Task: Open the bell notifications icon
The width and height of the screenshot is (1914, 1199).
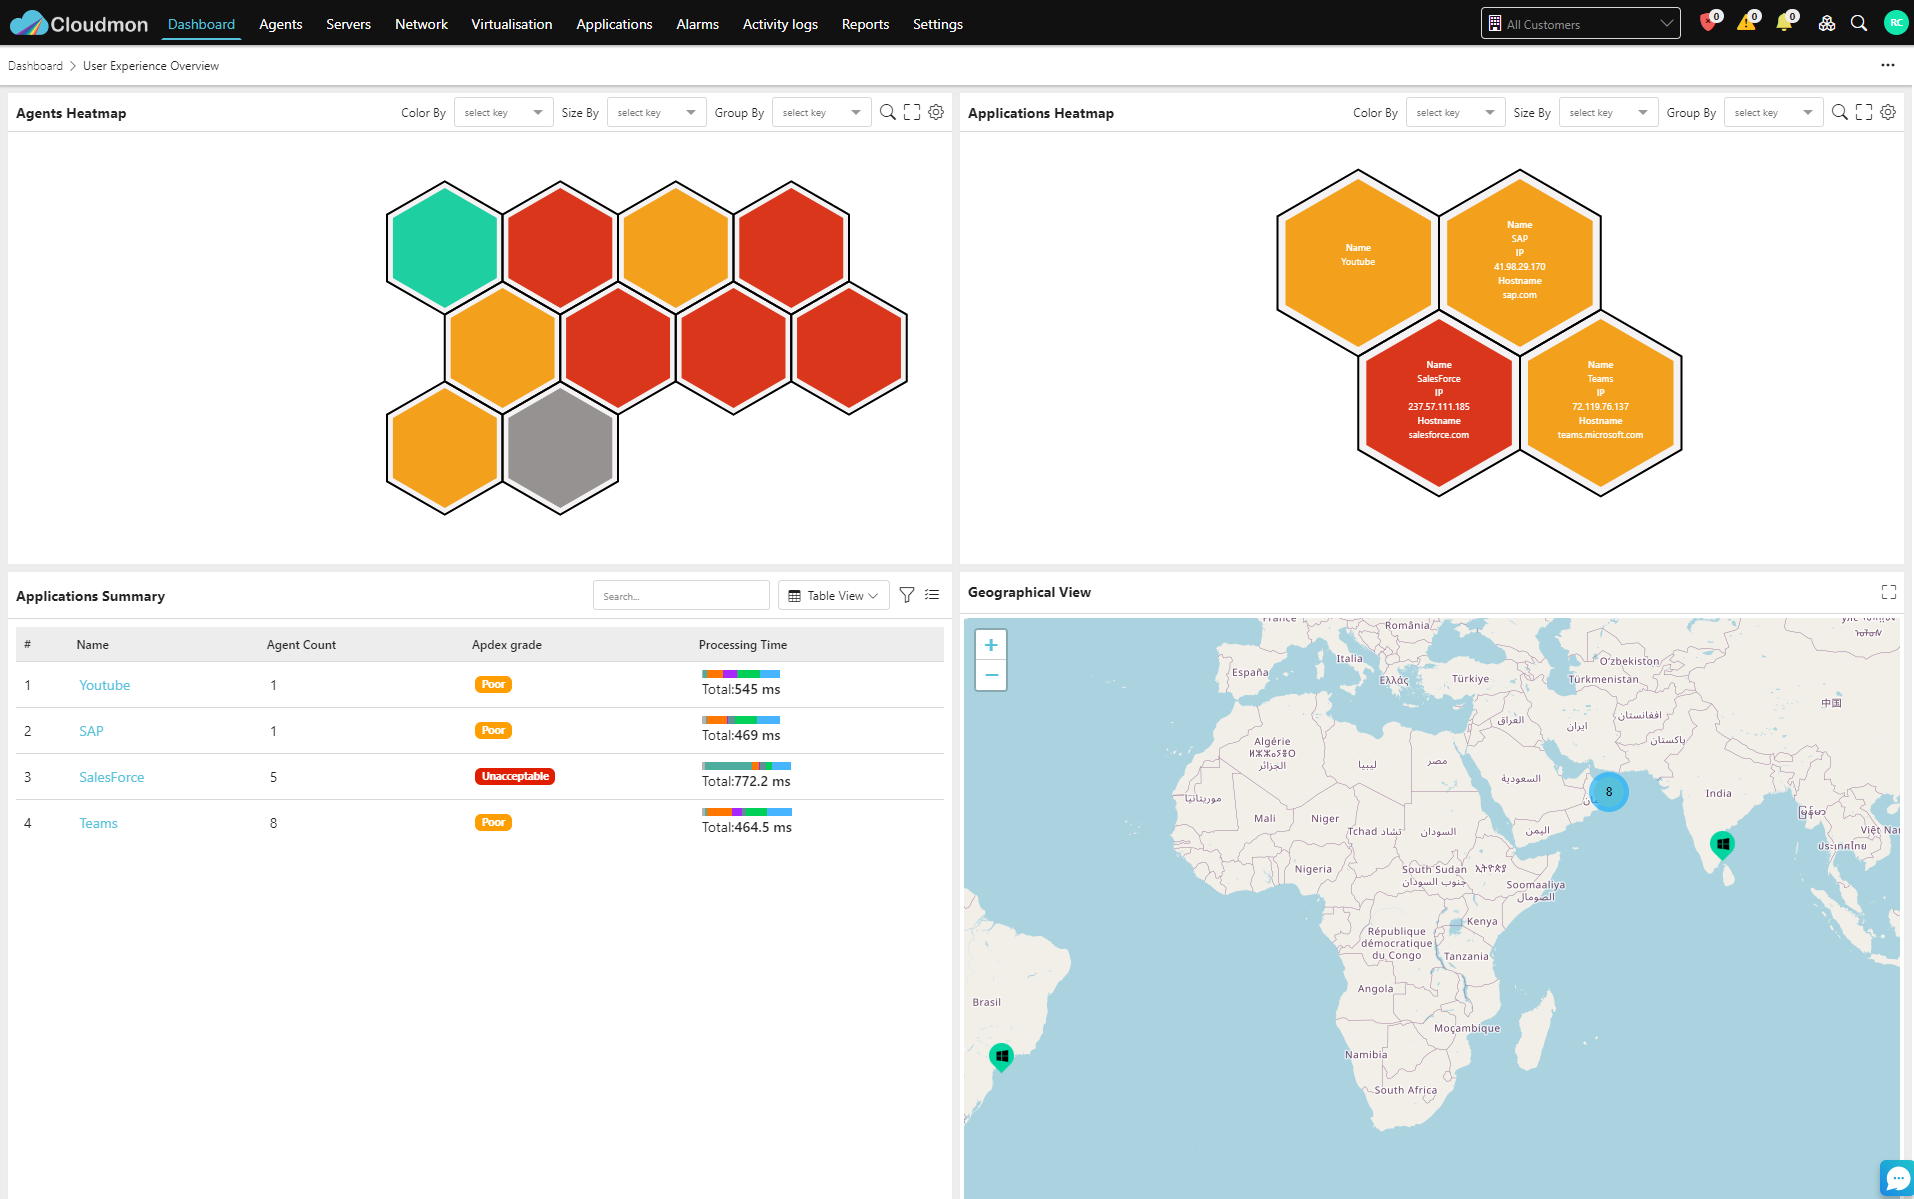Action: point(1784,23)
